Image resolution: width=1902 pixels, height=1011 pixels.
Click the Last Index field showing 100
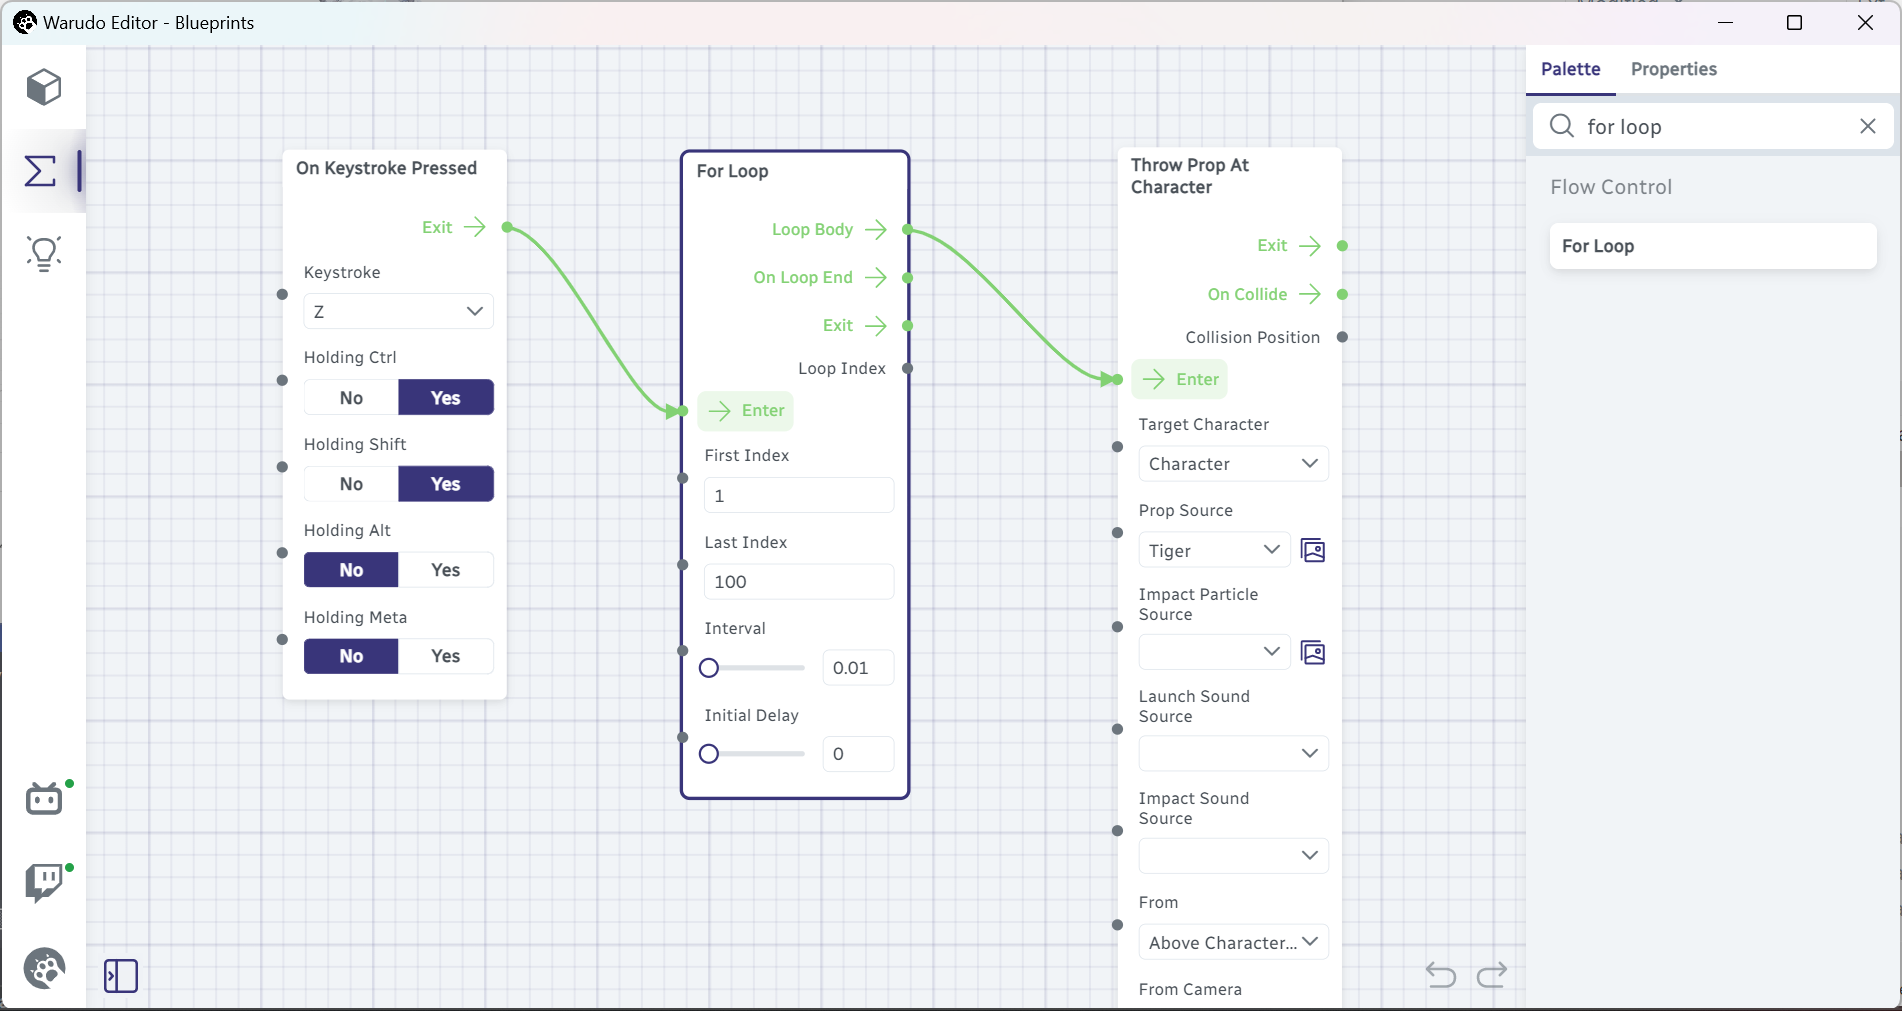[799, 582]
